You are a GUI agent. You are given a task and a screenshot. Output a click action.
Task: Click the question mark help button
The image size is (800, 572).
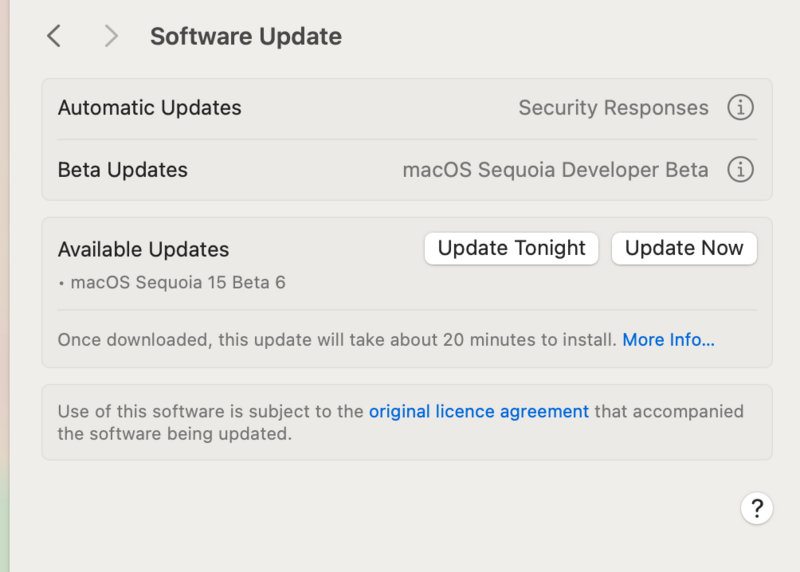click(x=757, y=507)
